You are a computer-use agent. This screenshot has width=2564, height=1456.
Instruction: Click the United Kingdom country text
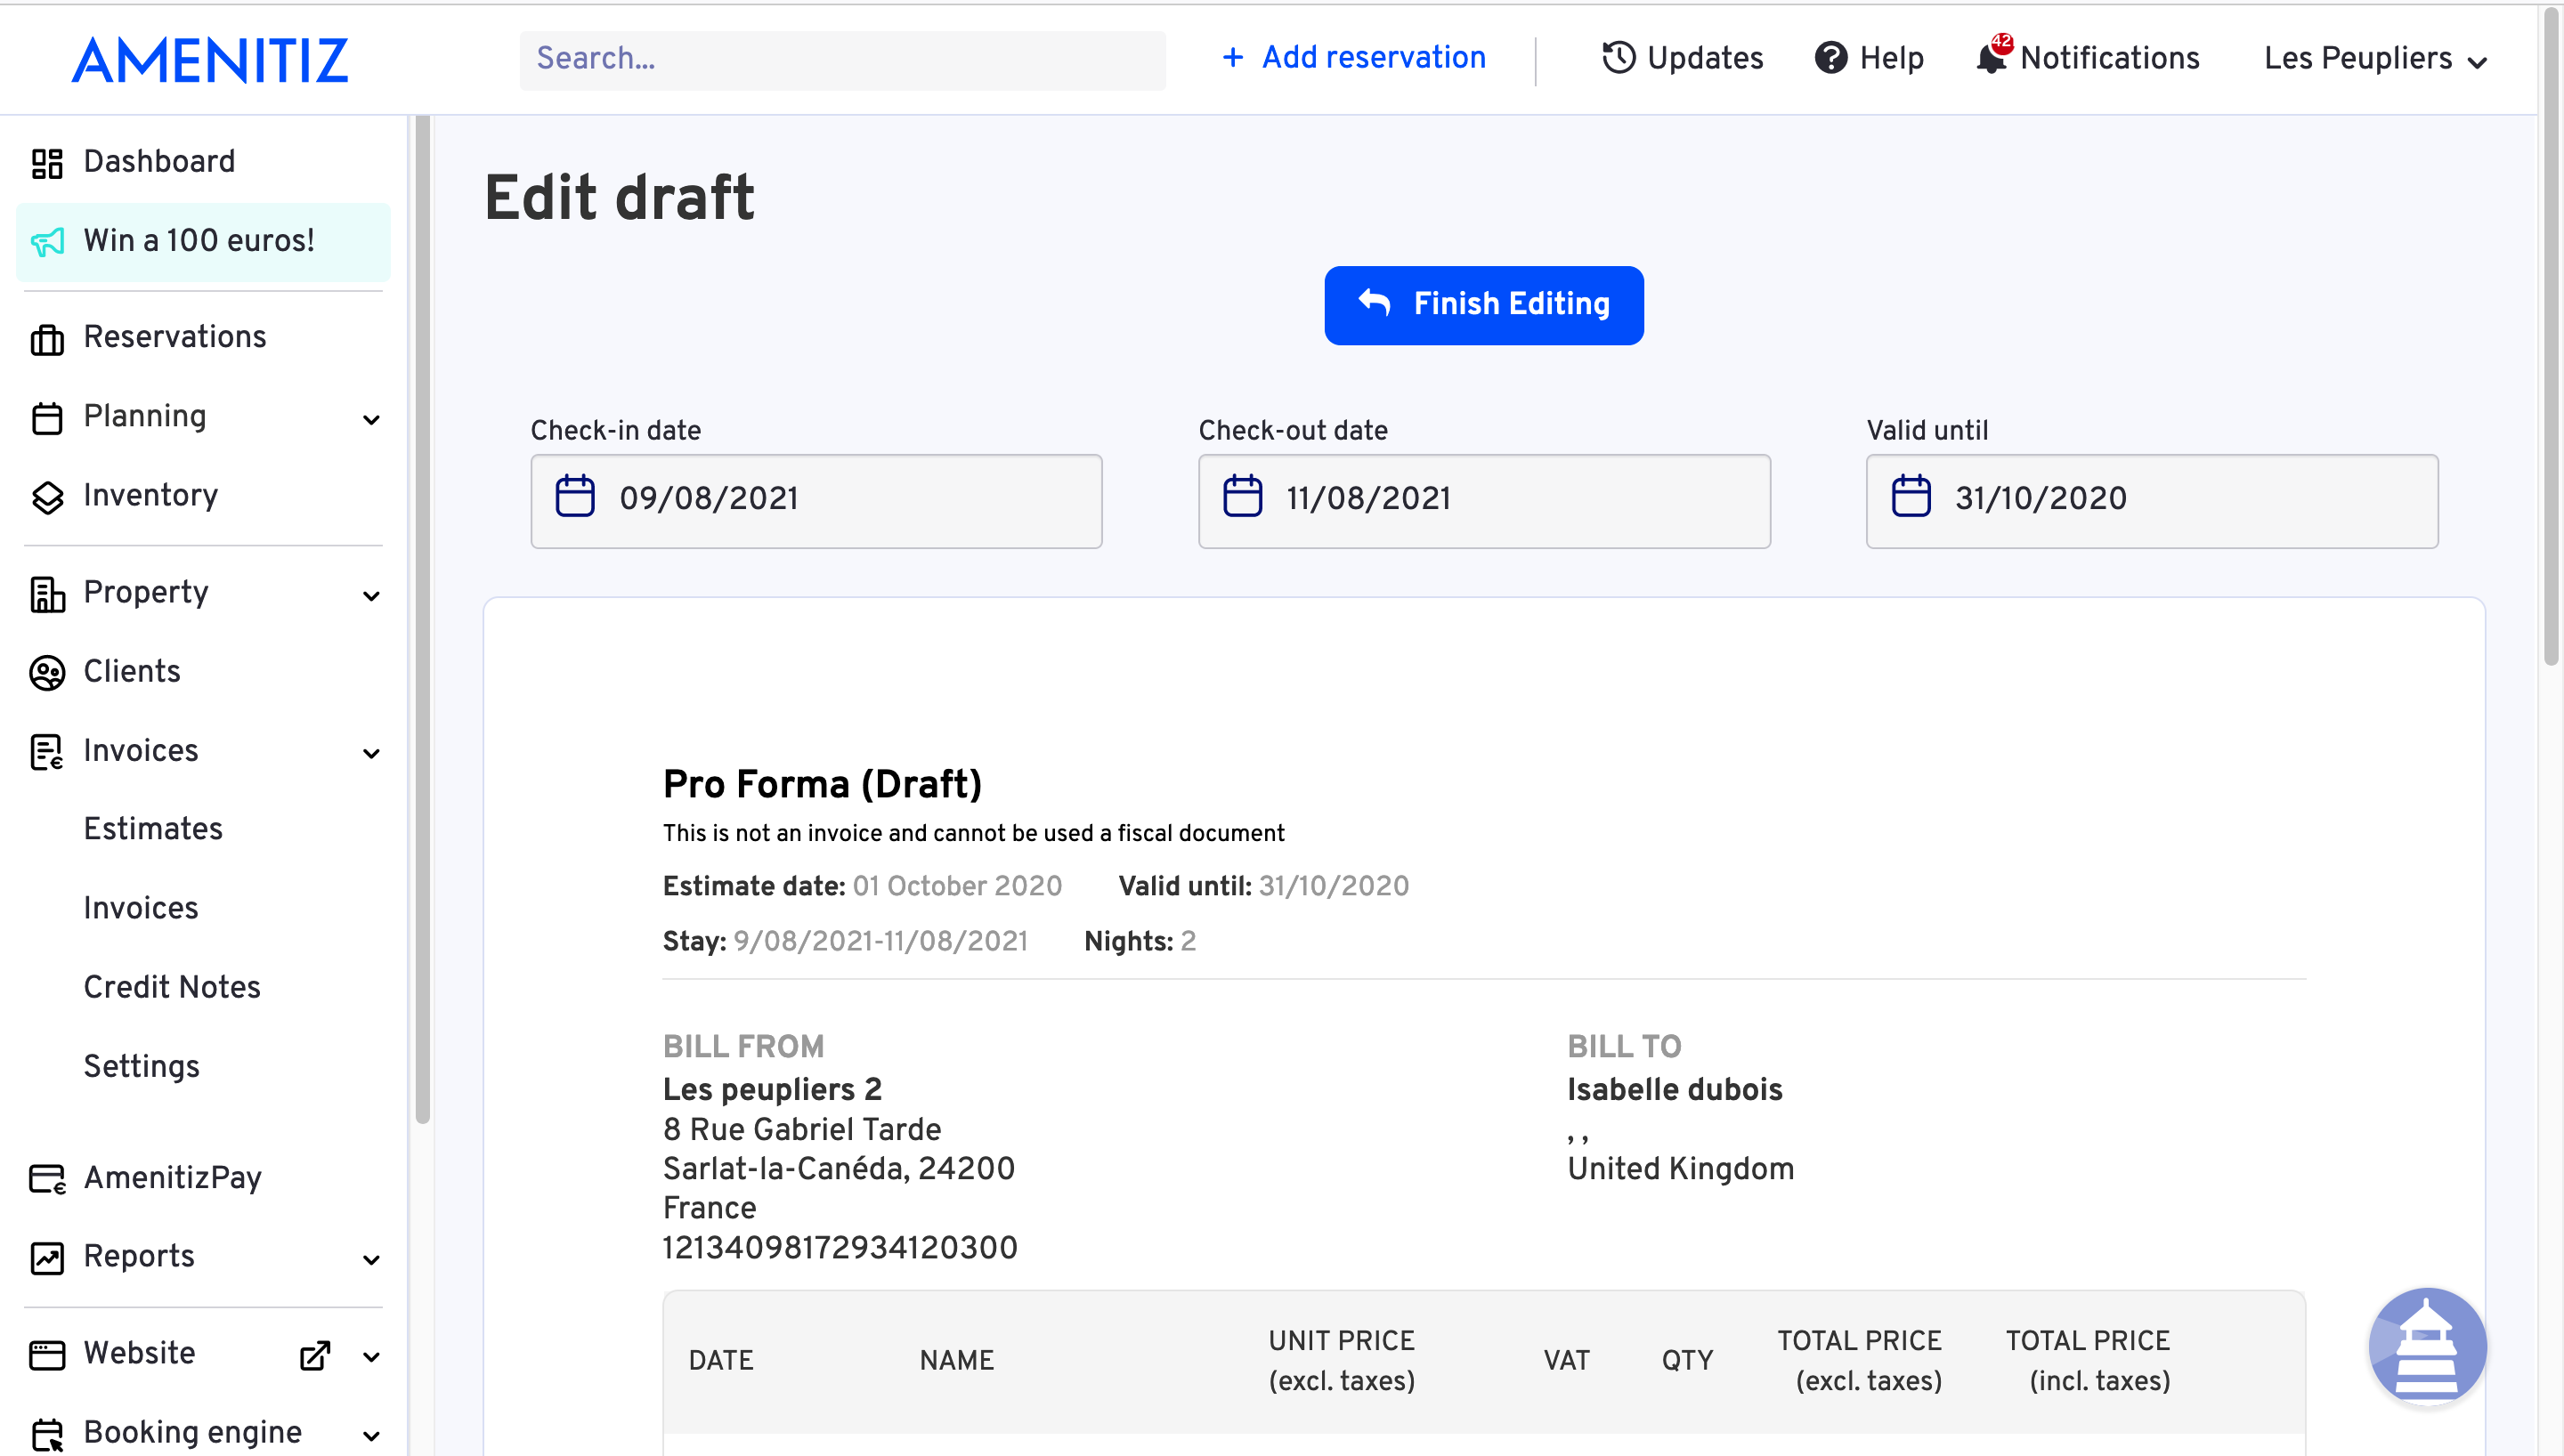pos(1681,1168)
